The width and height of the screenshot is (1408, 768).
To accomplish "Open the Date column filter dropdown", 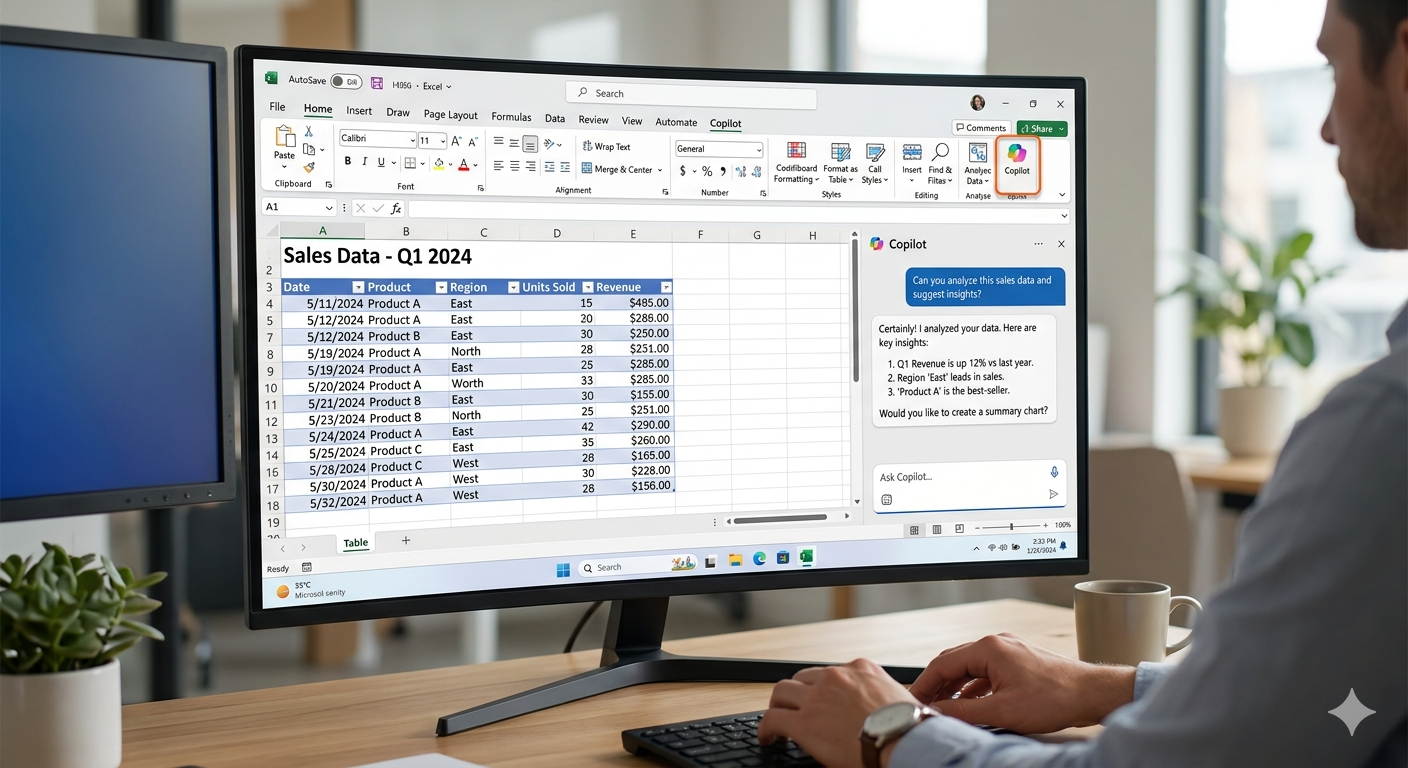I will (358, 287).
